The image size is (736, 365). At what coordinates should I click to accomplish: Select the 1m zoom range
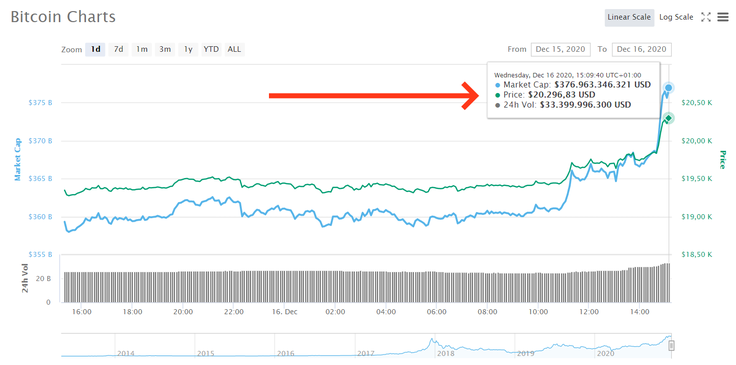tap(142, 49)
